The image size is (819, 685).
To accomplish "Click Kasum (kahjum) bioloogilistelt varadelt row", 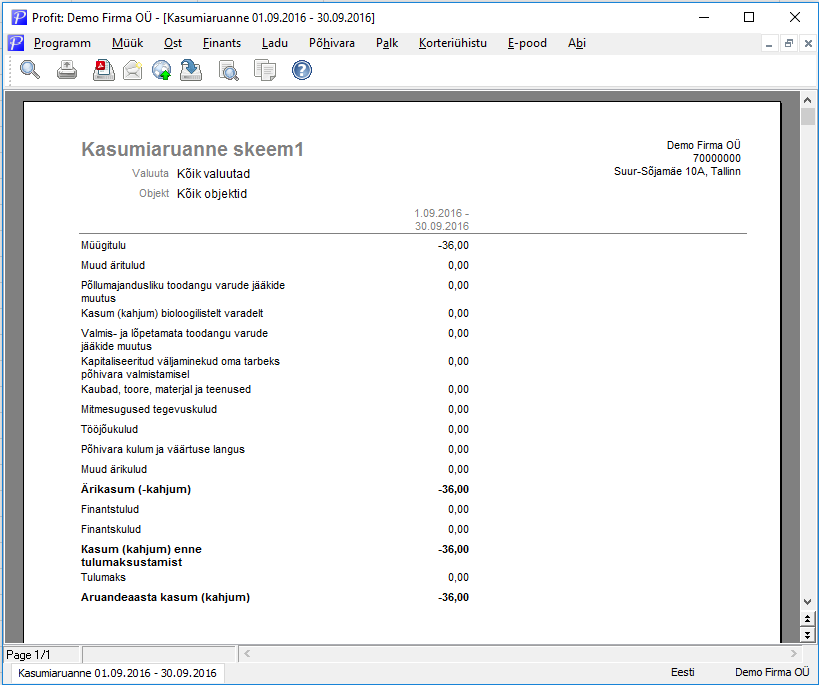I will 275,314.
